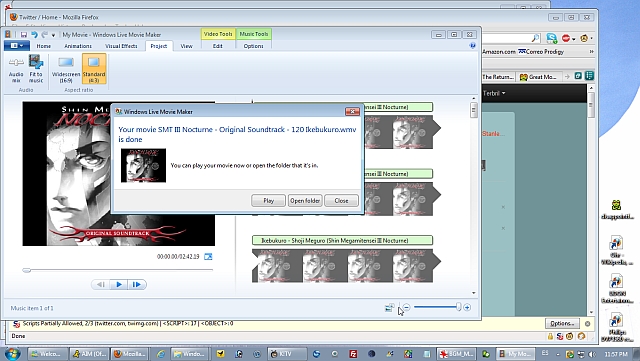Image resolution: width=640 pixels, height=361 pixels.
Task: Click Open folder in the dialog
Action: (x=305, y=201)
